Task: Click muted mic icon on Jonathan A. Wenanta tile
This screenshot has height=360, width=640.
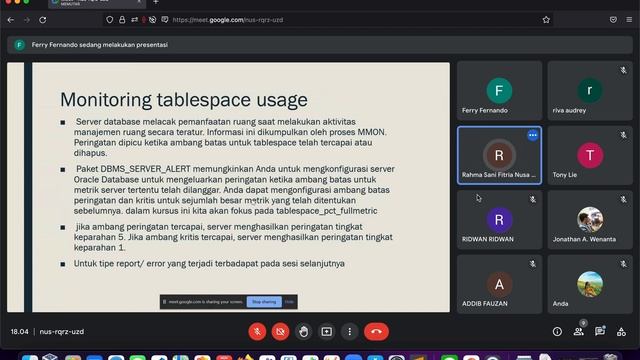Action: point(623,199)
